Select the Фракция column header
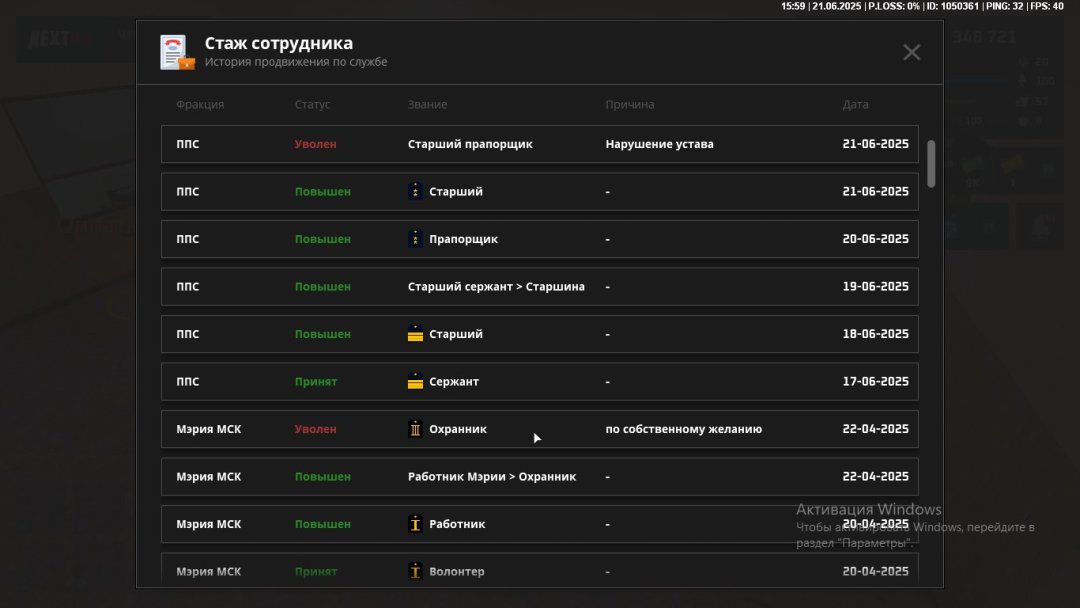This screenshot has height=608, width=1080. tap(200, 105)
